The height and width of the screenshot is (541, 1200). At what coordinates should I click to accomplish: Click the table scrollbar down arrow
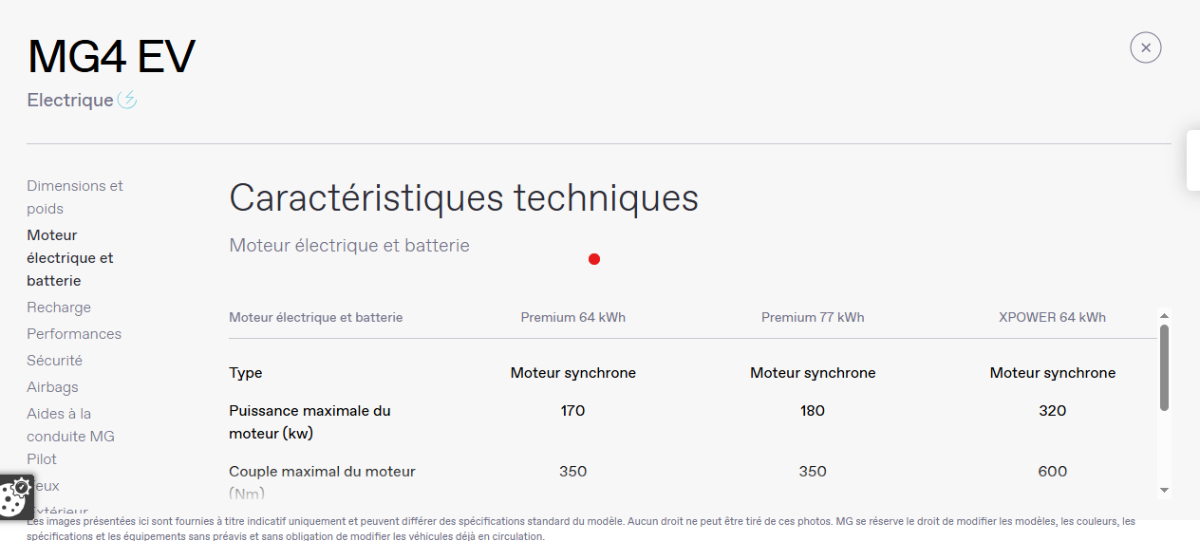[1164, 489]
